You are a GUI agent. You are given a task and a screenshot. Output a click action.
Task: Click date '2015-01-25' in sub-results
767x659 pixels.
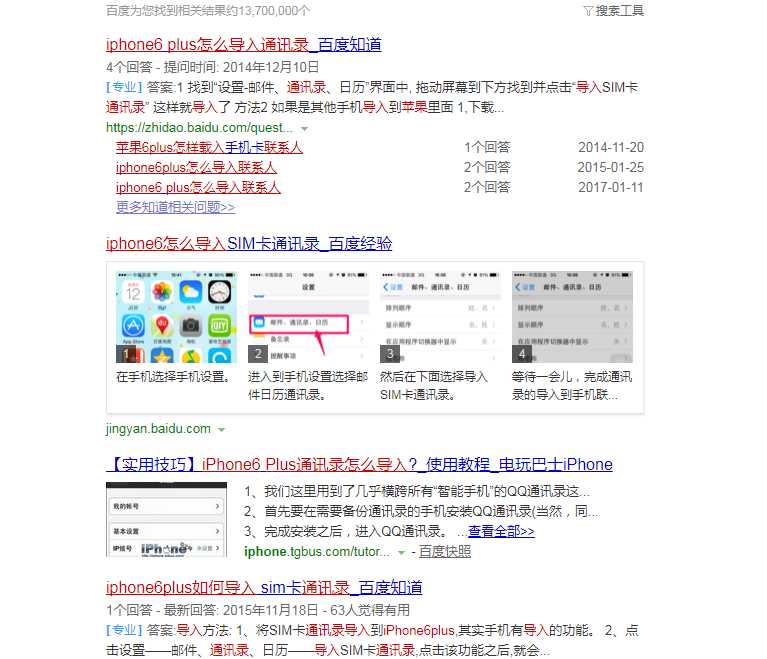pos(610,167)
